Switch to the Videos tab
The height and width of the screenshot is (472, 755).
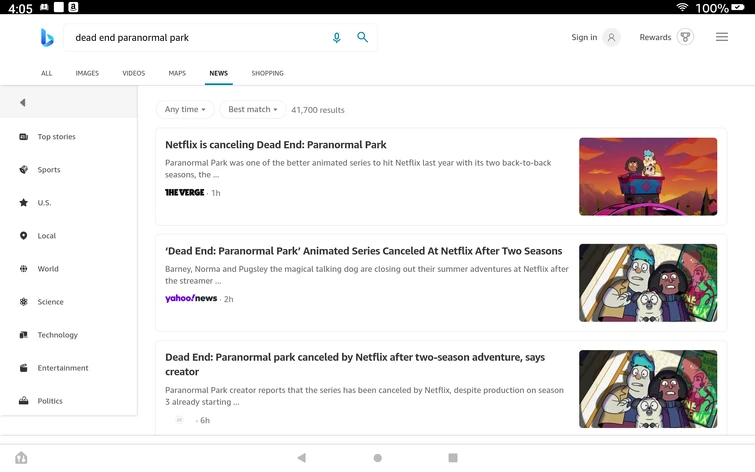coord(133,73)
